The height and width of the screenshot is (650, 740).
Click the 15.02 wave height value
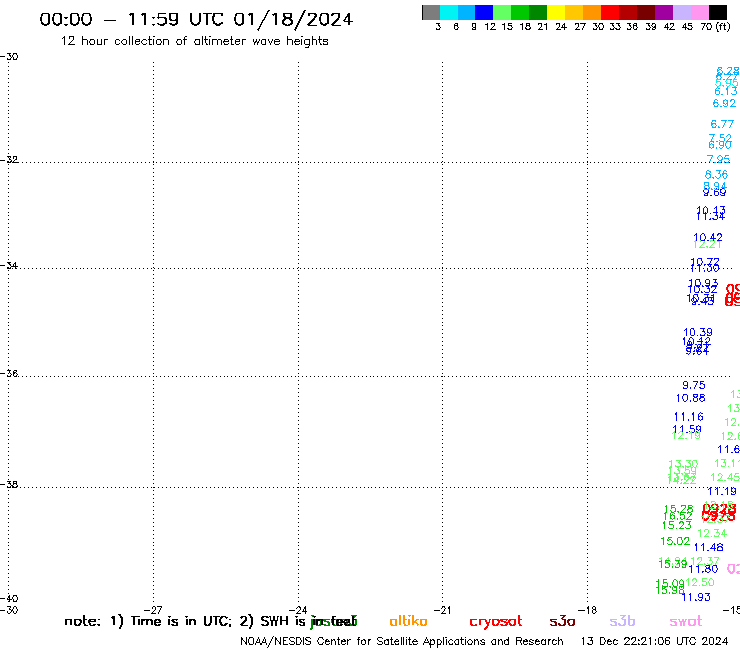click(x=675, y=541)
